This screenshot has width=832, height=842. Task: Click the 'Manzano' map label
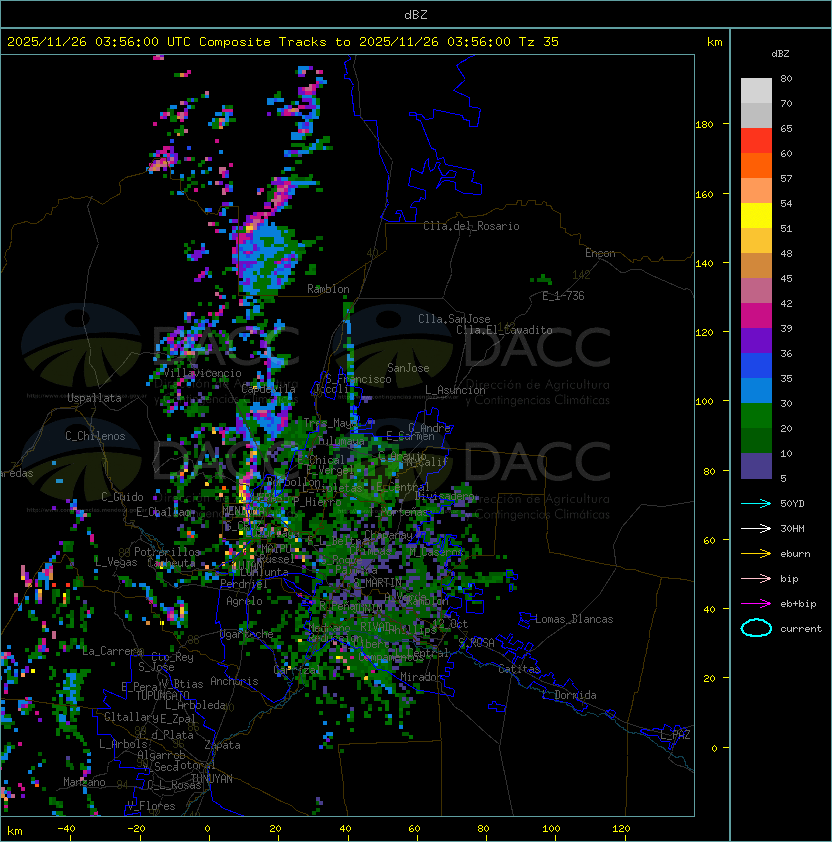point(84,782)
